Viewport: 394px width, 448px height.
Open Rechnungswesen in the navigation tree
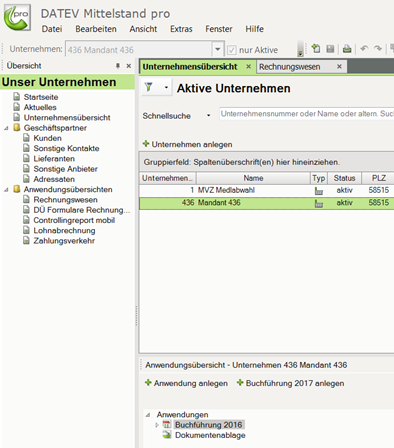point(65,200)
